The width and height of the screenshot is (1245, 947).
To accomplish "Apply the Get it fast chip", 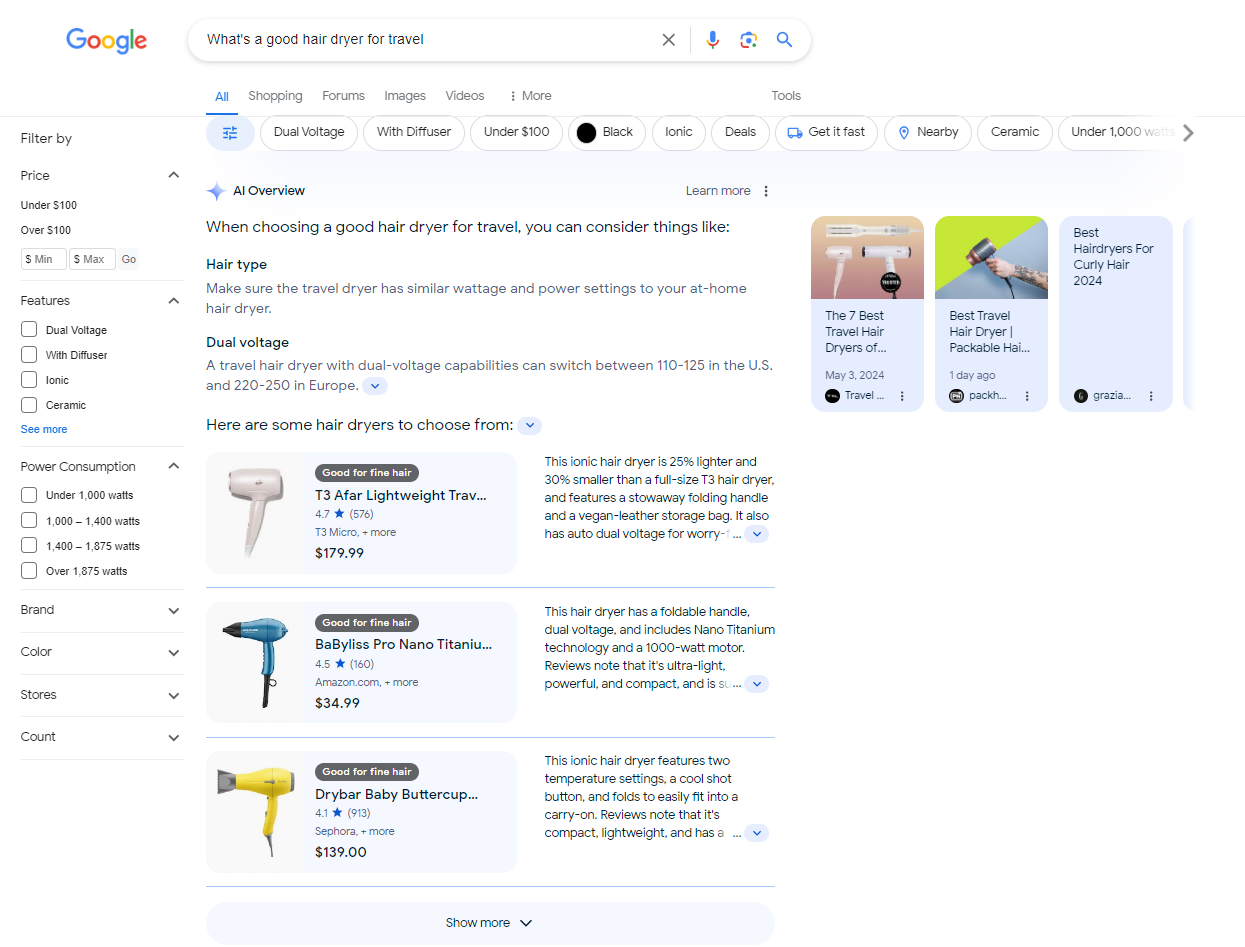I will point(826,132).
